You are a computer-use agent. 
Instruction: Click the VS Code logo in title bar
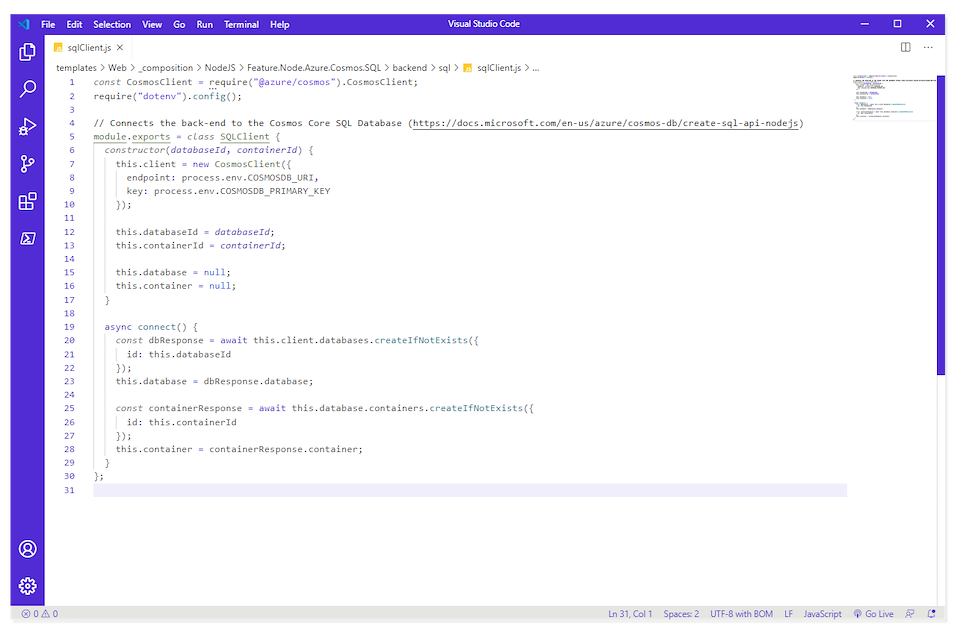click(24, 24)
